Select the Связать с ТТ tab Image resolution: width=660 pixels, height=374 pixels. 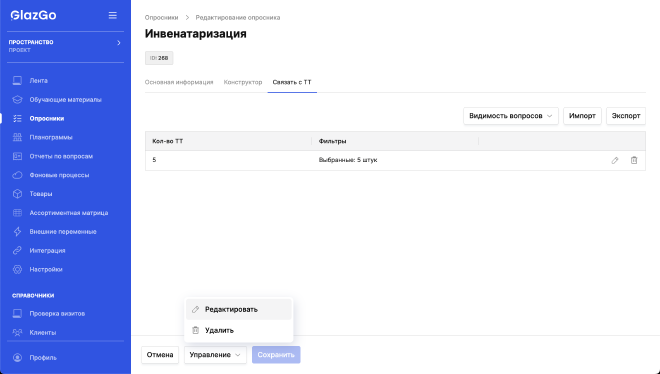coord(292,82)
